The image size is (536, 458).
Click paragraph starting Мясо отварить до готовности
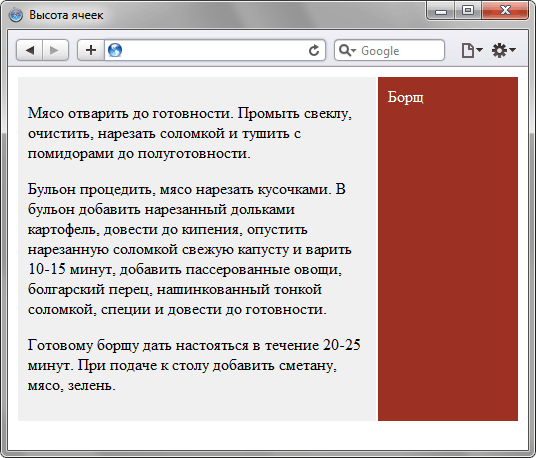tap(190, 133)
